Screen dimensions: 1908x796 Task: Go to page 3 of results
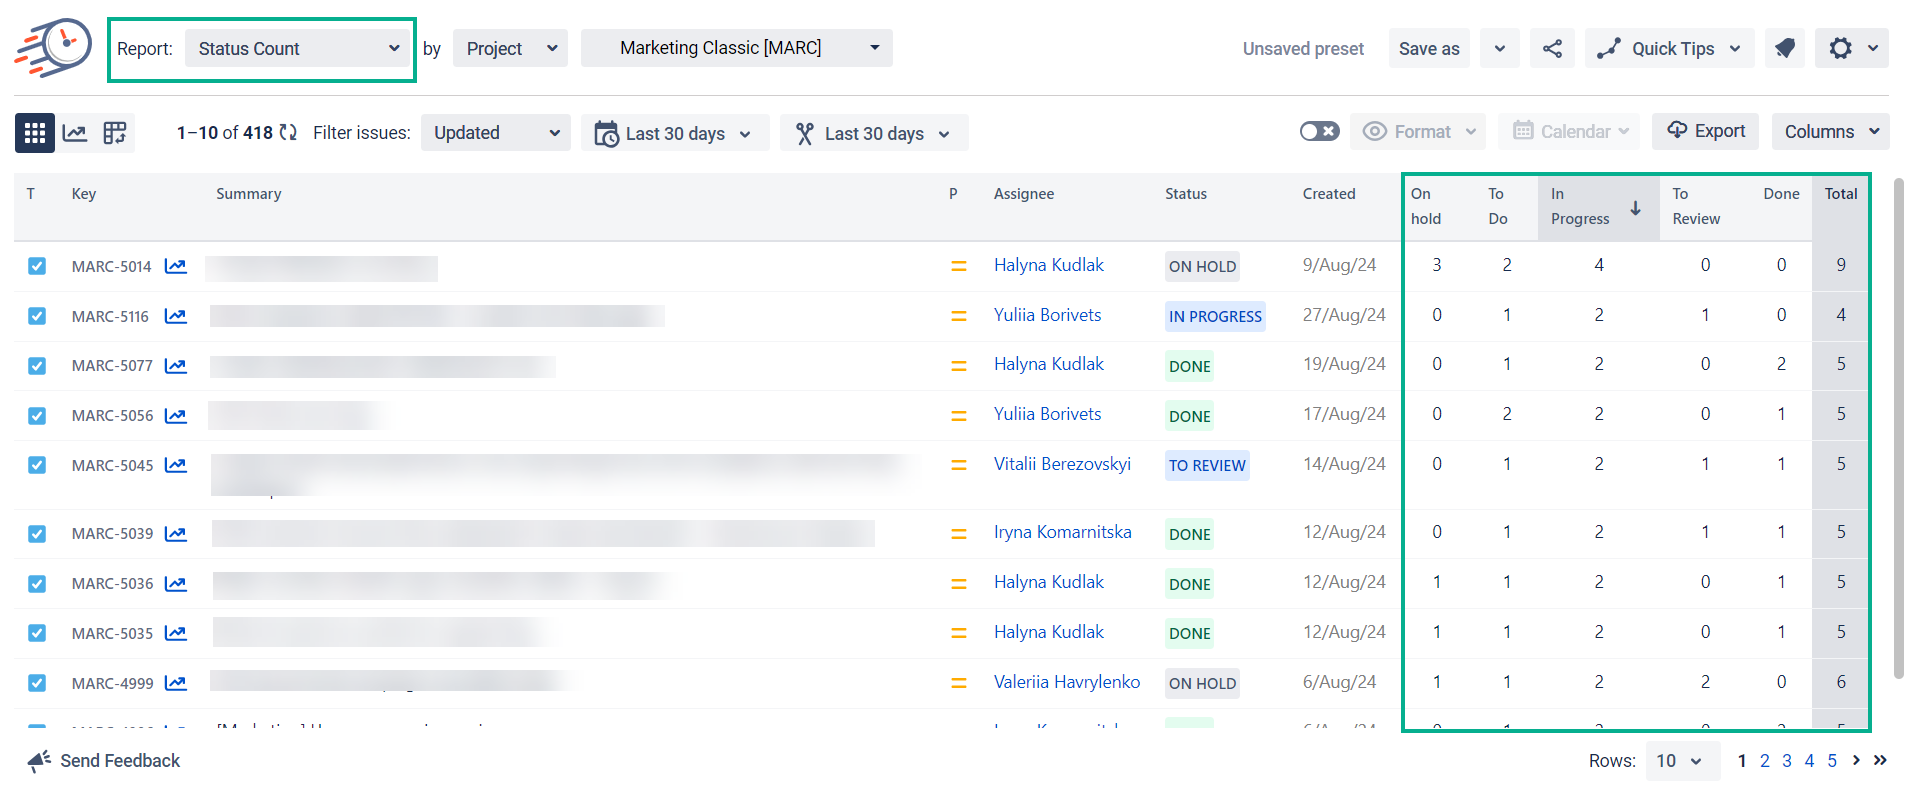(x=1787, y=761)
